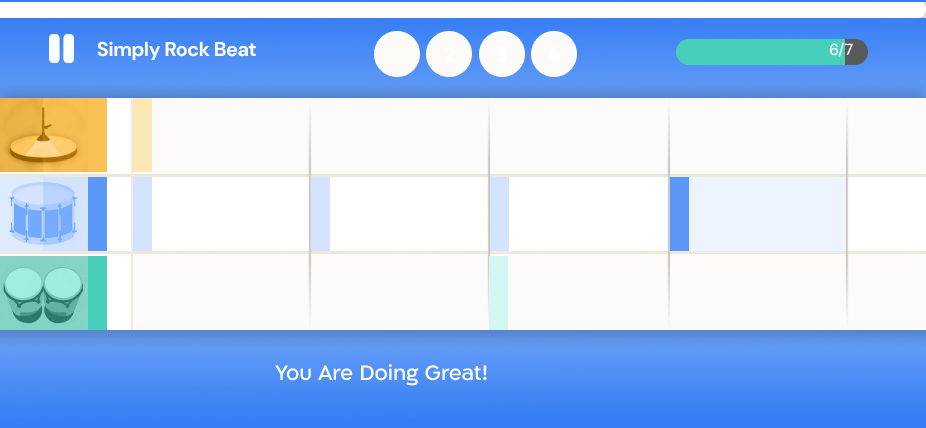Click the dark end of the progress bar
The image size is (926, 428).
pyautogui.click(x=856, y=52)
